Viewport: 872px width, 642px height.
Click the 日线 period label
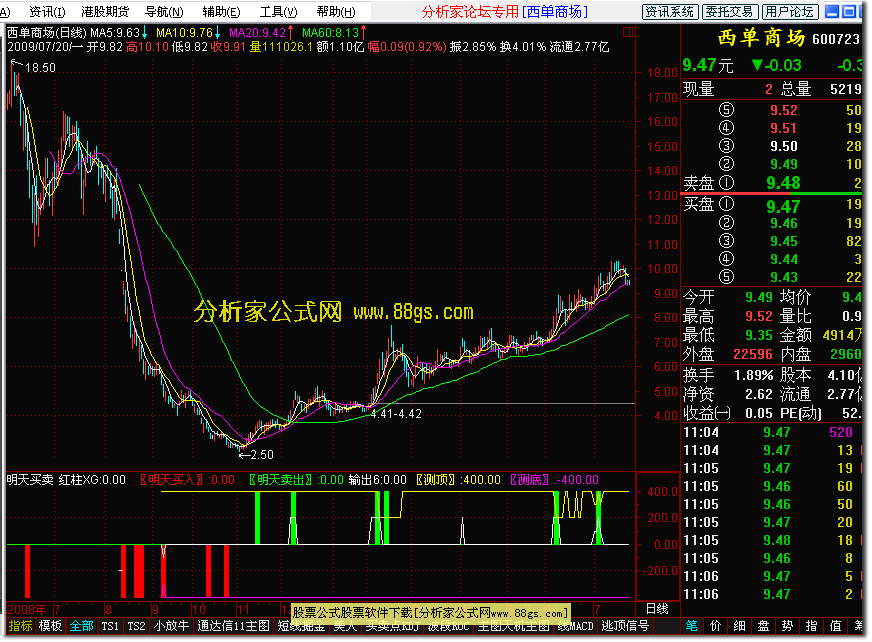(x=657, y=609)
